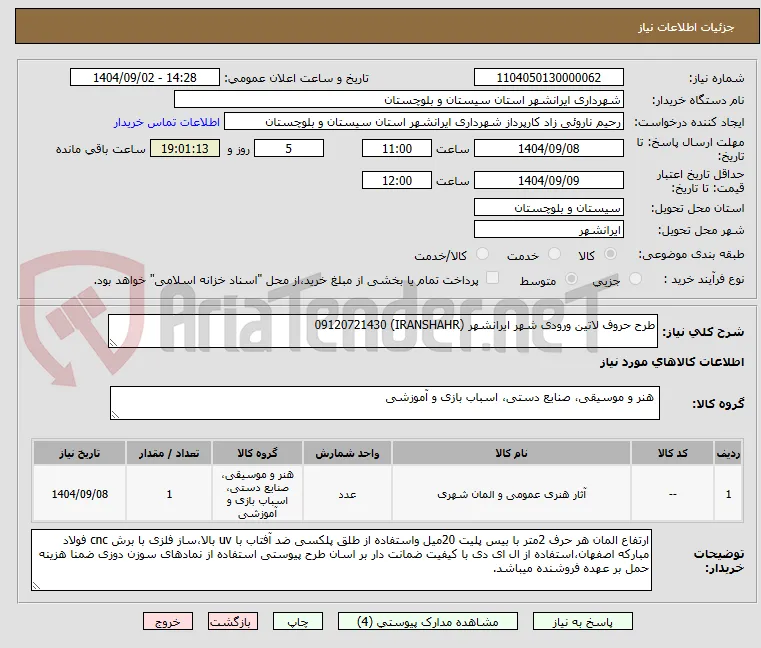Viewport: 761px width, 648px height.
Task: Click the چاپ print button
Action: (x=298, y=621)
